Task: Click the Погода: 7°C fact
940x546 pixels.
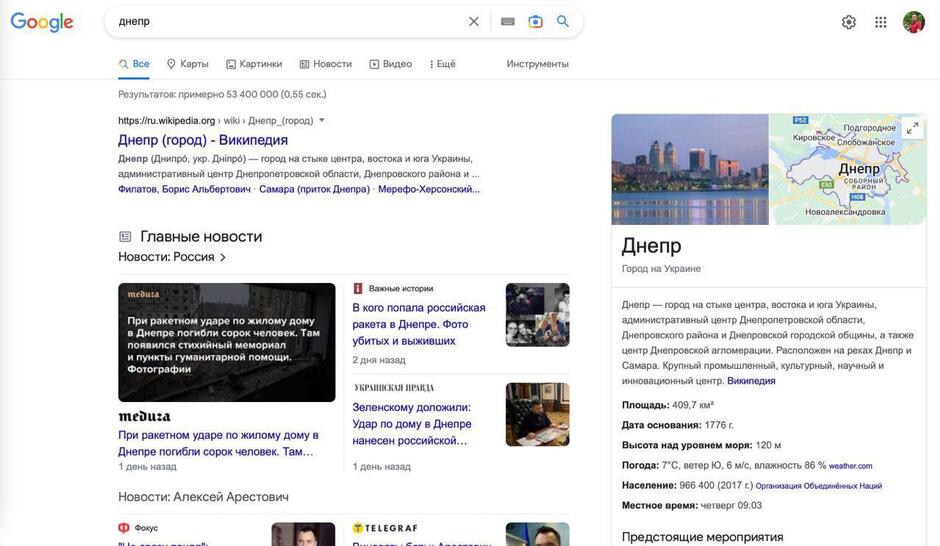Action: point(724,465)
